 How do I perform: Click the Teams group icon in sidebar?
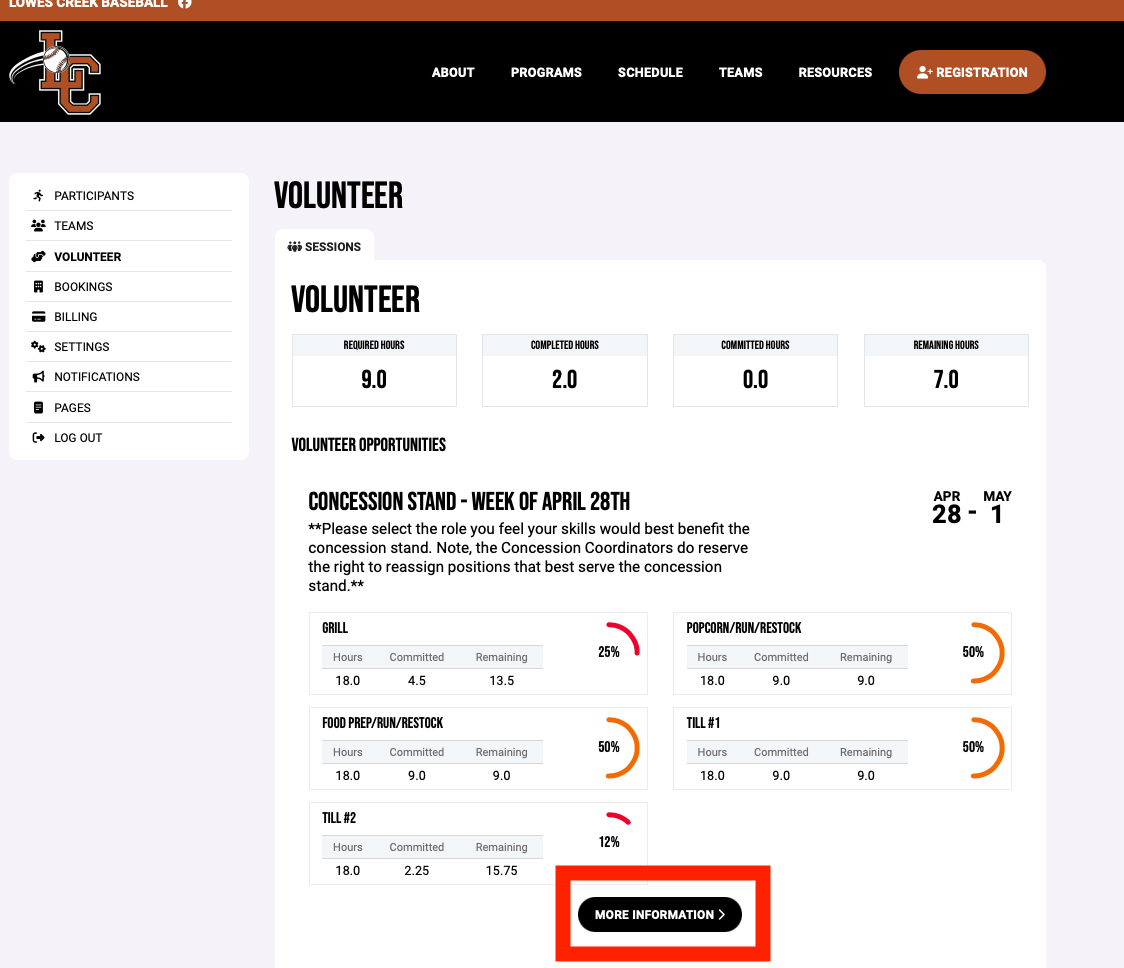tap(38, 226)
